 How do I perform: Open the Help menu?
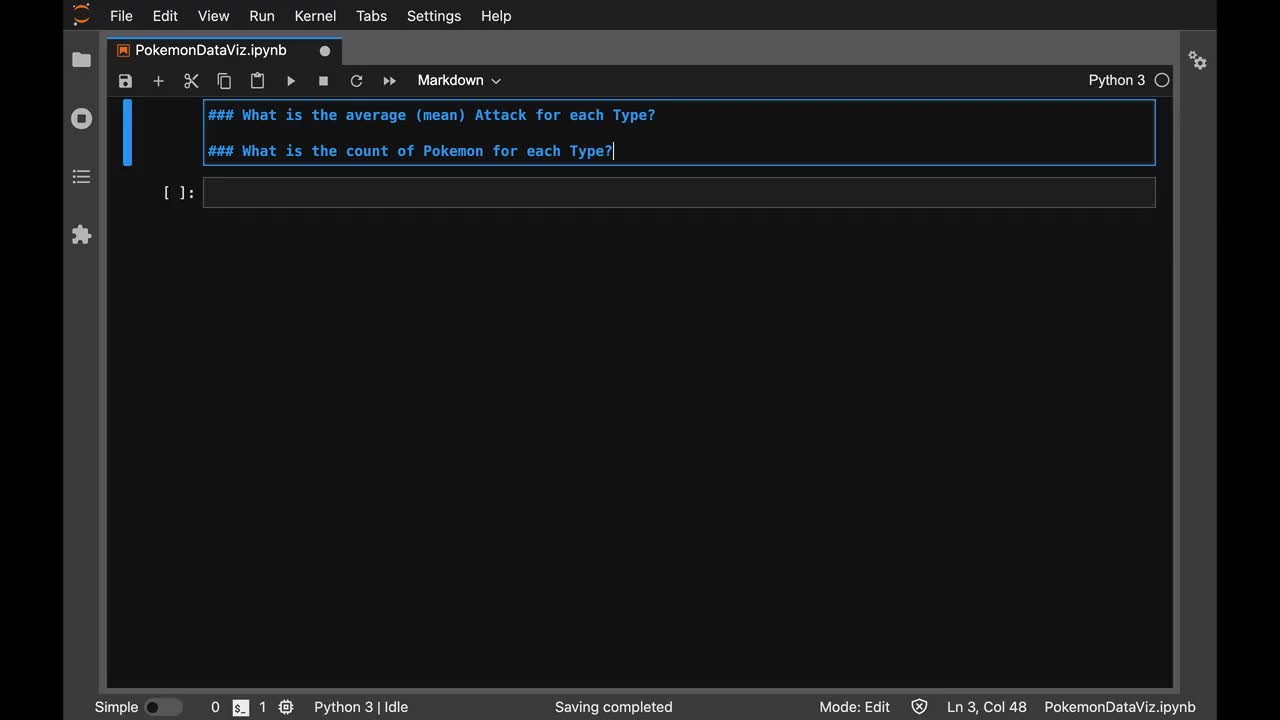click(x=496, y=16)
